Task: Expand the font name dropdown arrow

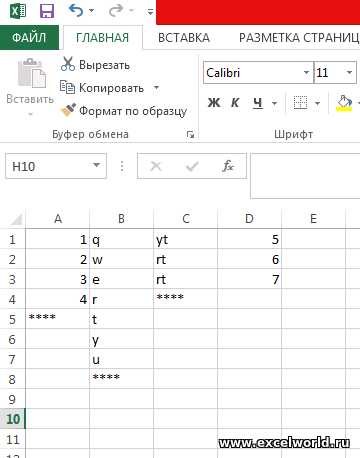Action: tap(306, 72)
